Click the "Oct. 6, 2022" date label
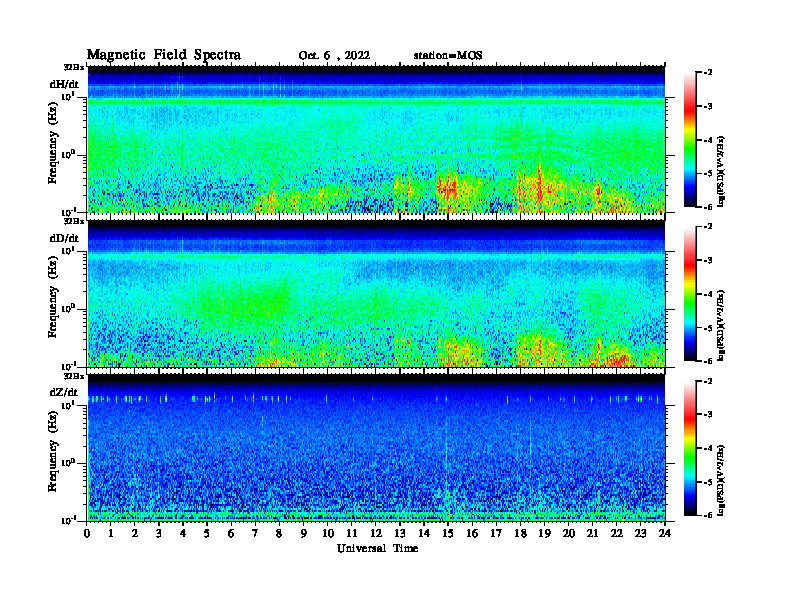The image size is (792, 612). pos(334,56)
